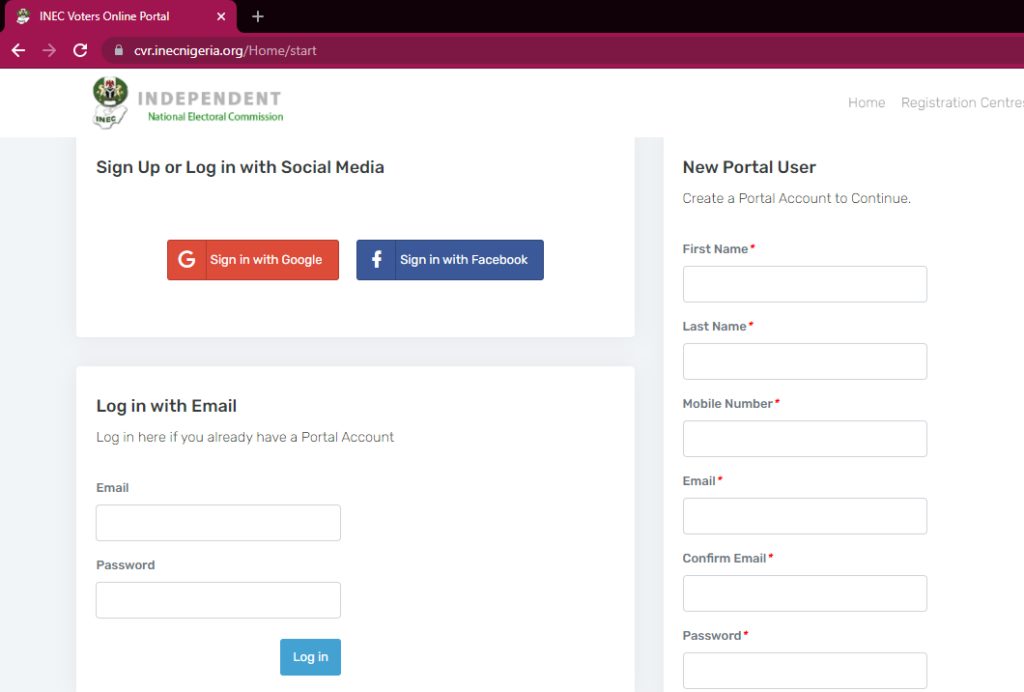Click the address bar URL
1024x692 pixels.
click(x=225, y=50)
